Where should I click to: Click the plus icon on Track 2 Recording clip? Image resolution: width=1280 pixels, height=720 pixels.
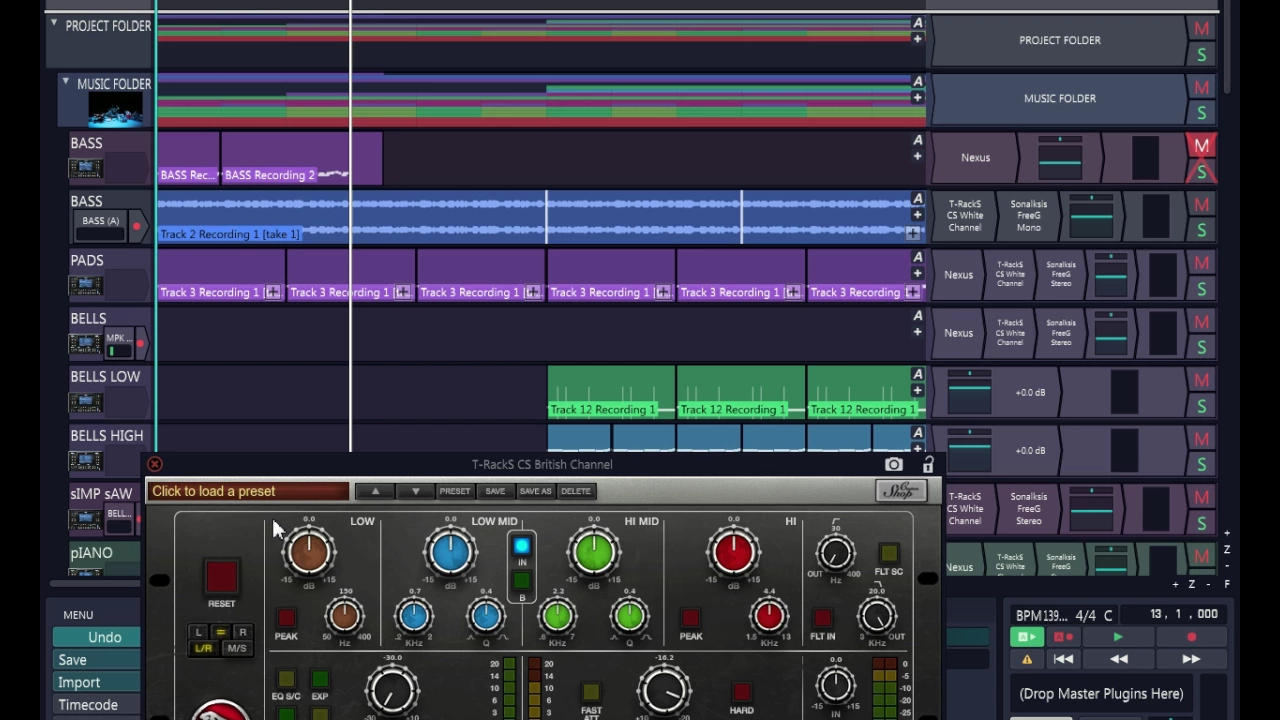912,233
